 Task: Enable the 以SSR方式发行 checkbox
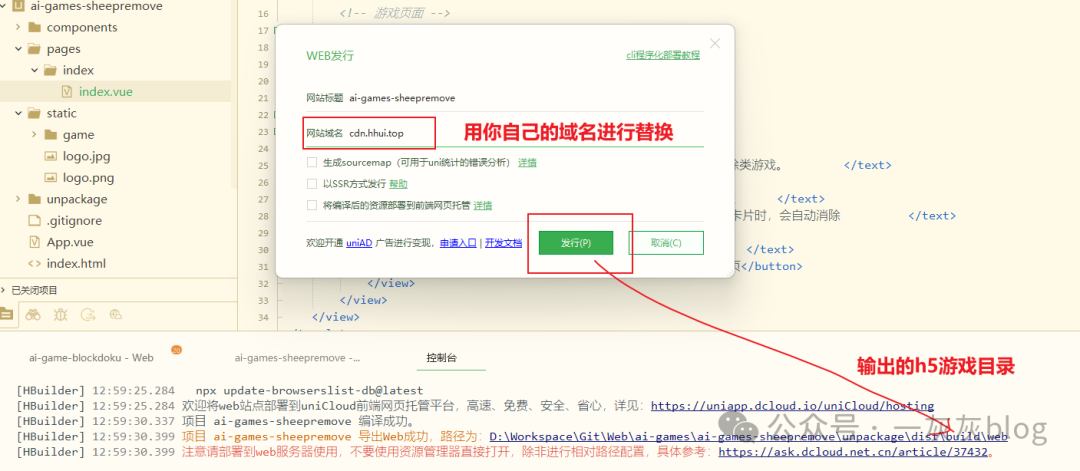point(313,184)
